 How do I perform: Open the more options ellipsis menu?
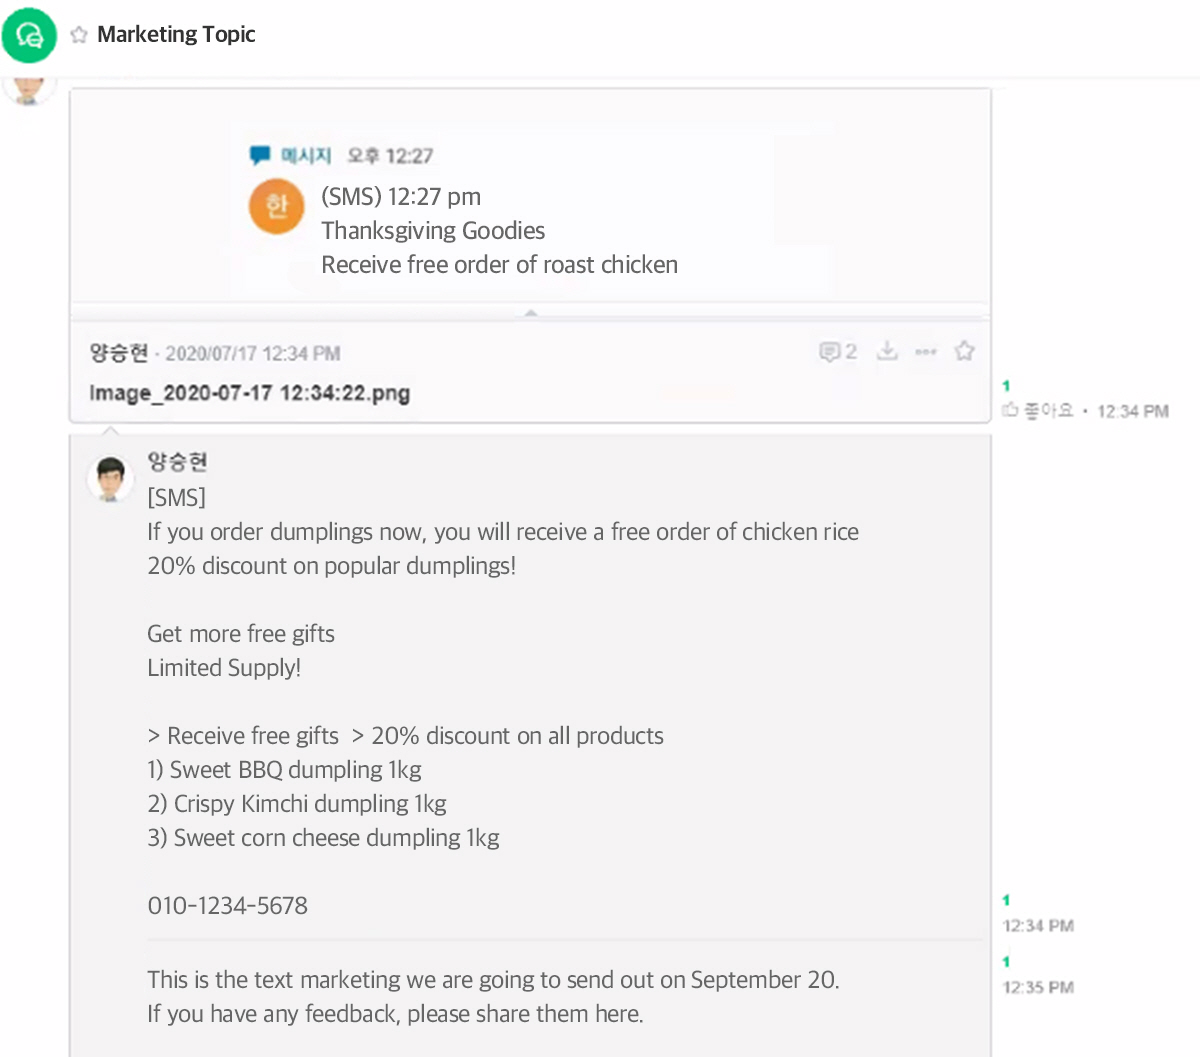[x=926, y=351]
